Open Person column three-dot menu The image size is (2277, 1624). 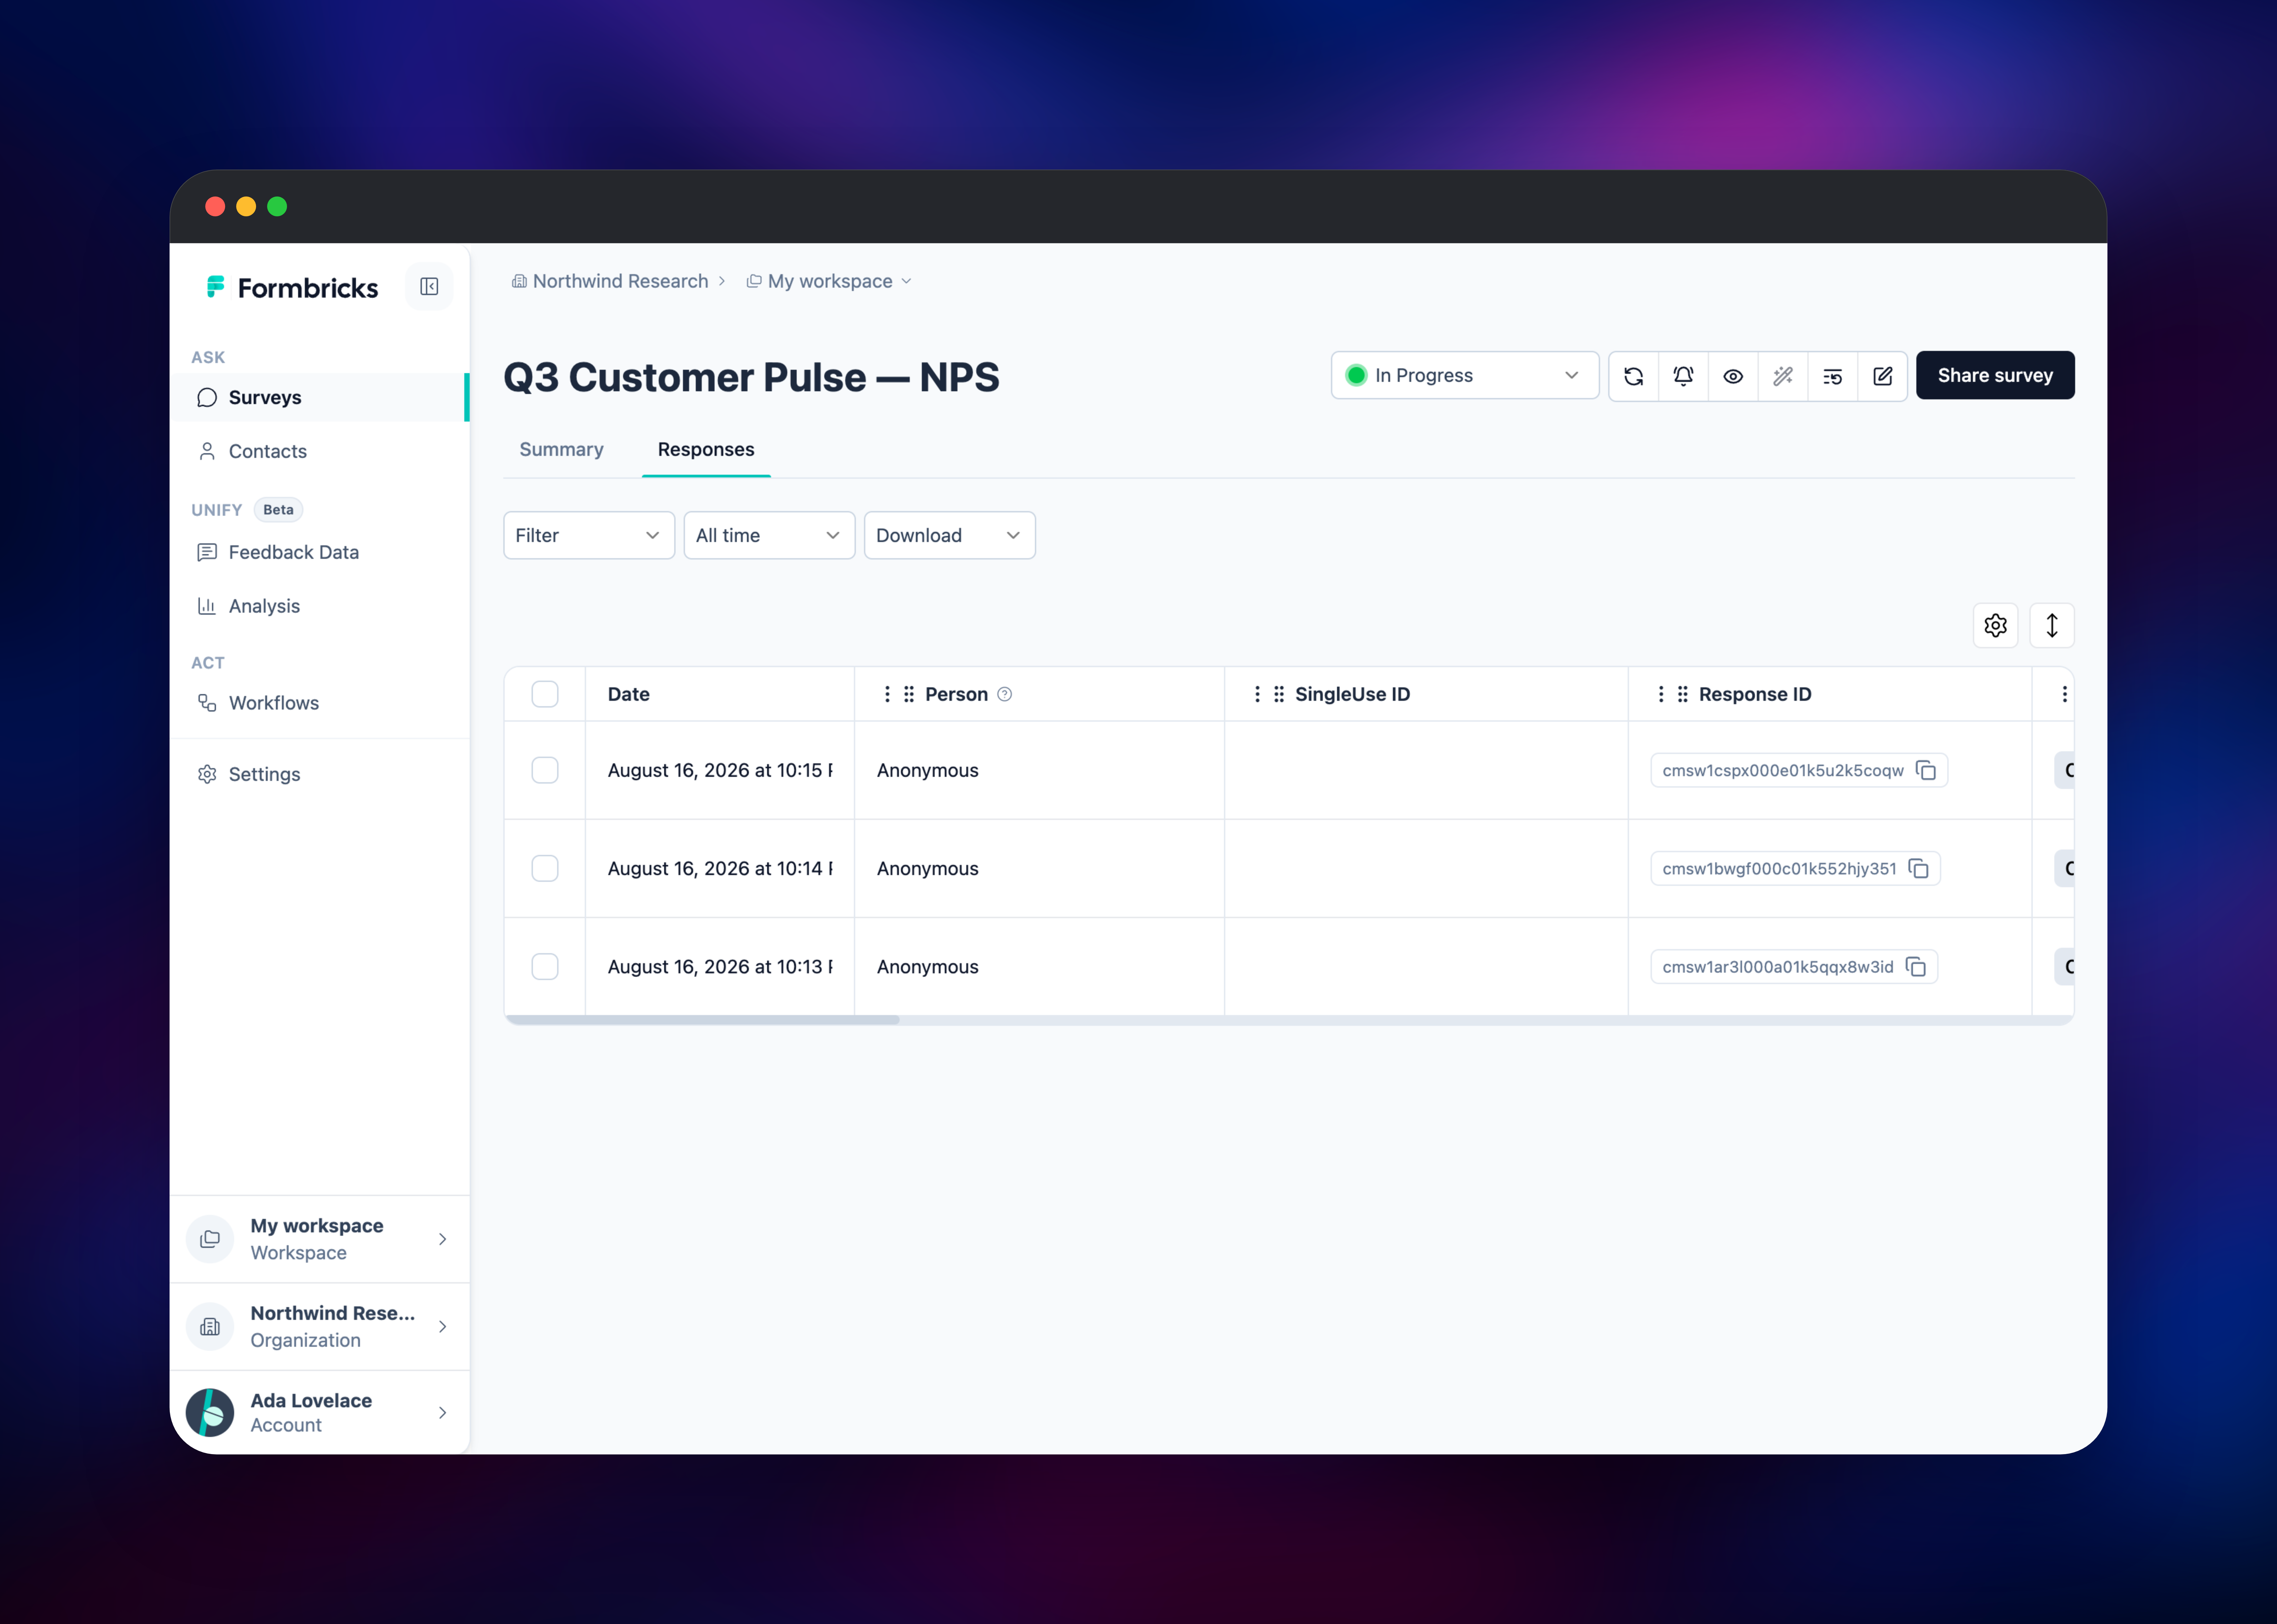coord(887,694)
